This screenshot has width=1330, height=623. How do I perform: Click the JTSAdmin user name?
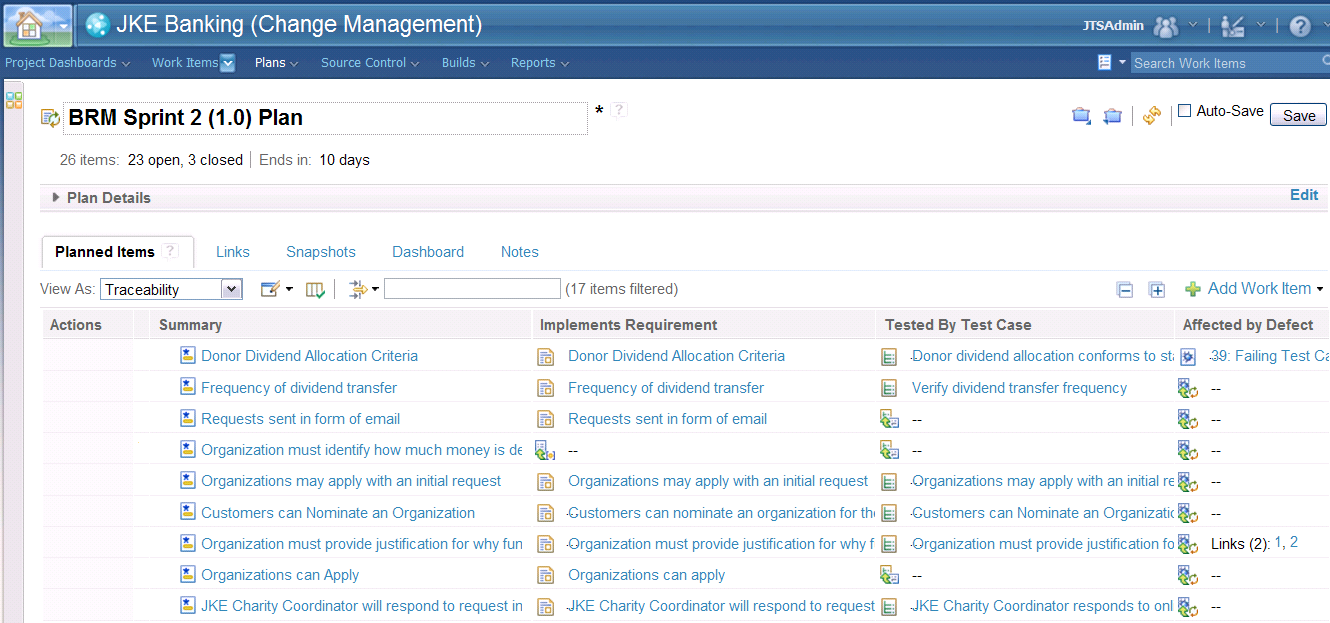pyautogui.click(x=1113, y=26)
